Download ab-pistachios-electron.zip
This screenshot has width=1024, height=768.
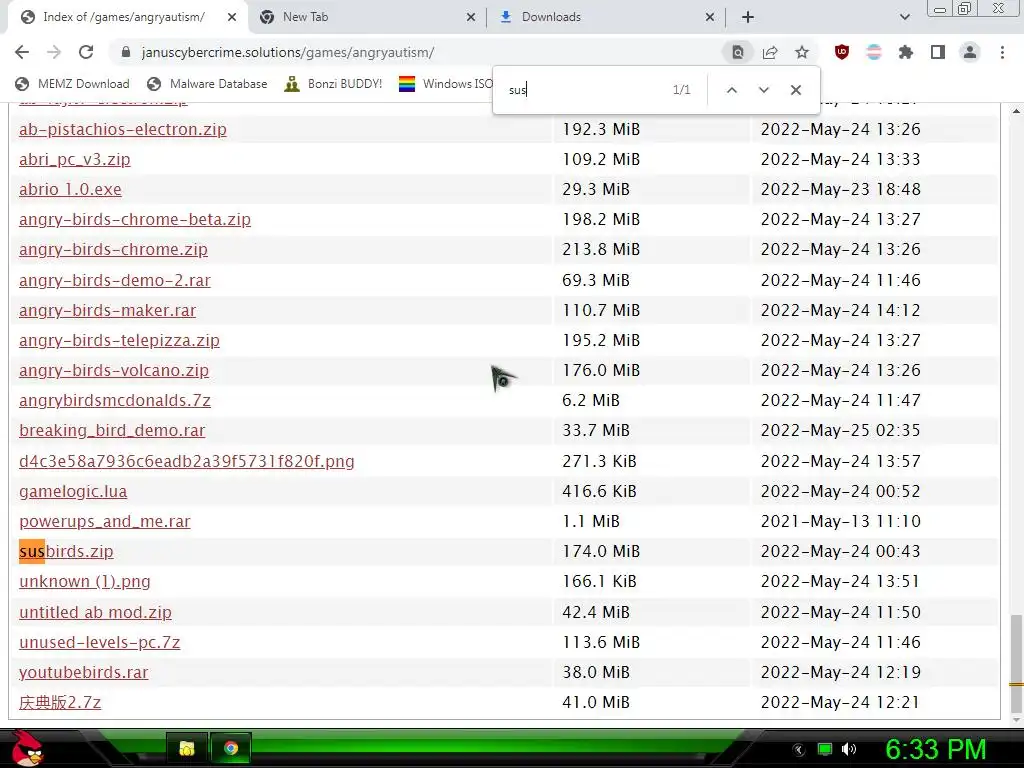(x=123, y=129)
